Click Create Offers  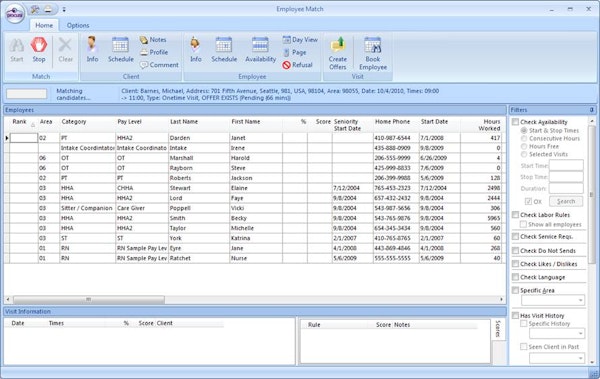[x=338, y=54]
